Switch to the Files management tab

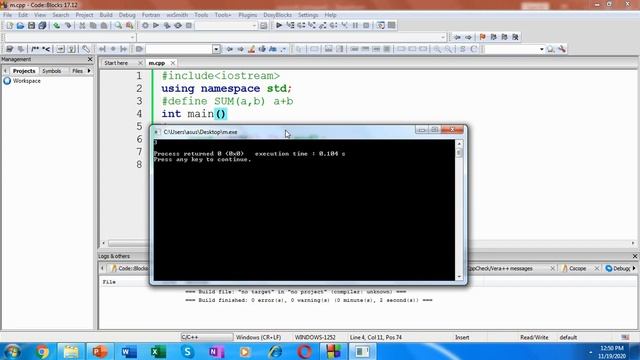click(x=77, y=71)
